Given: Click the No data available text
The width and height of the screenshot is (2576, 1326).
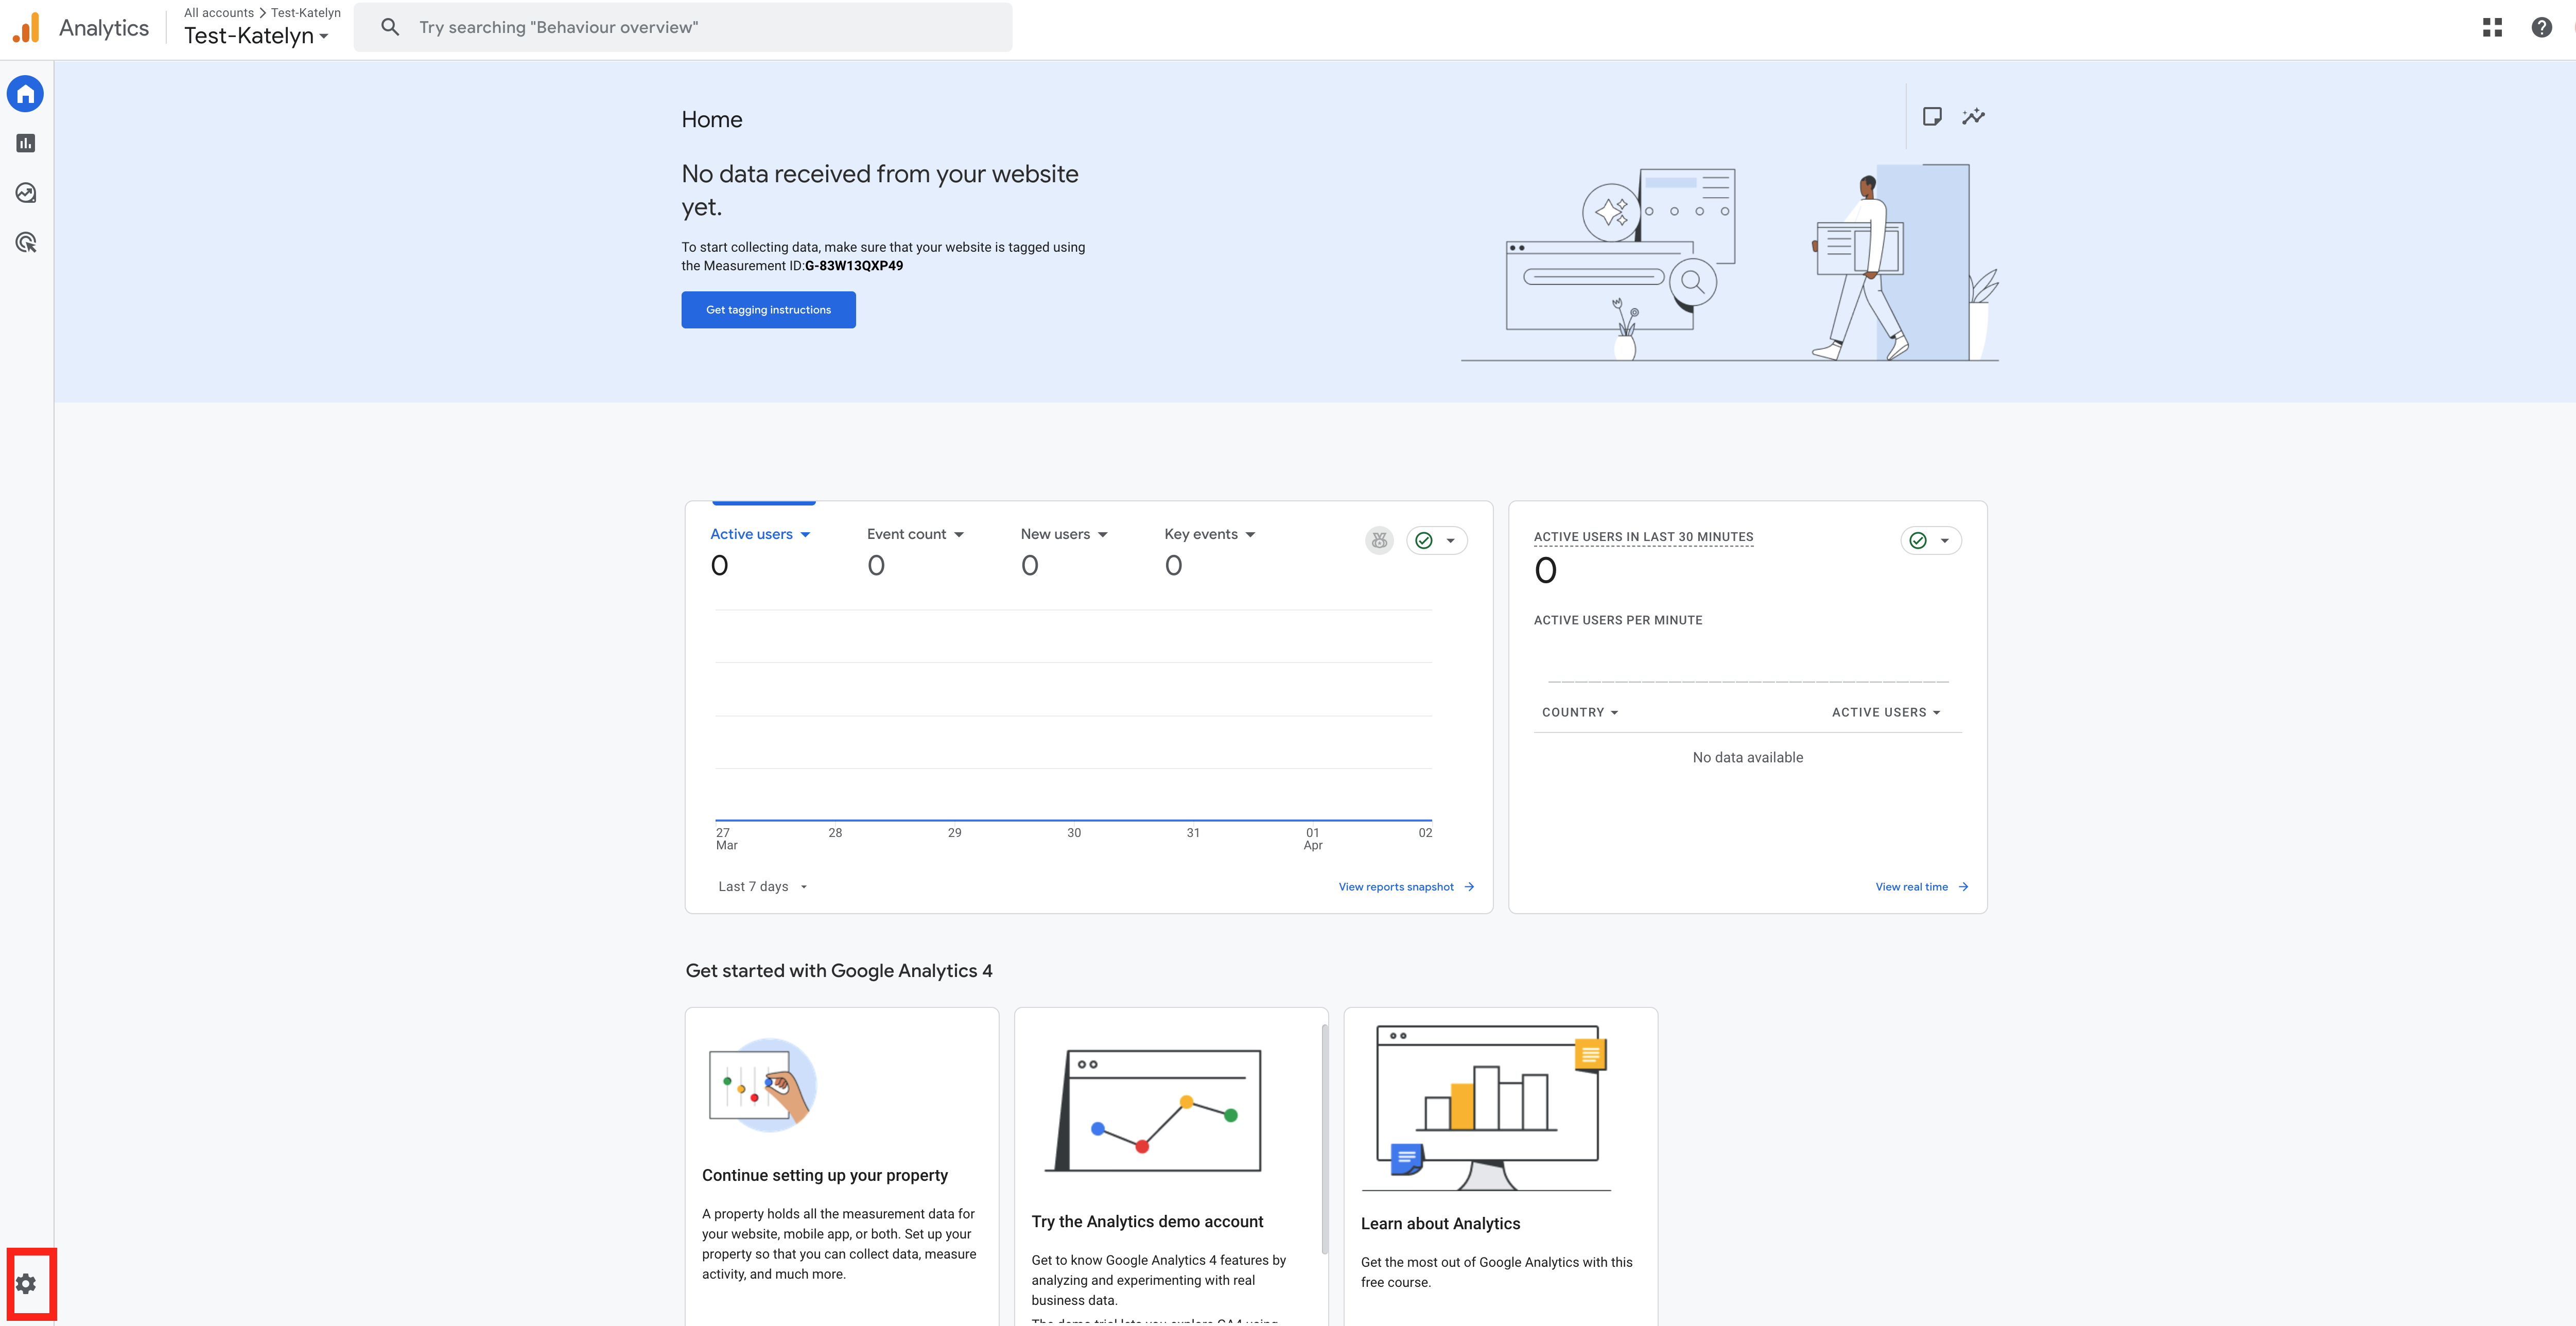Looking at the screenshot, I should coord(1748,758).
